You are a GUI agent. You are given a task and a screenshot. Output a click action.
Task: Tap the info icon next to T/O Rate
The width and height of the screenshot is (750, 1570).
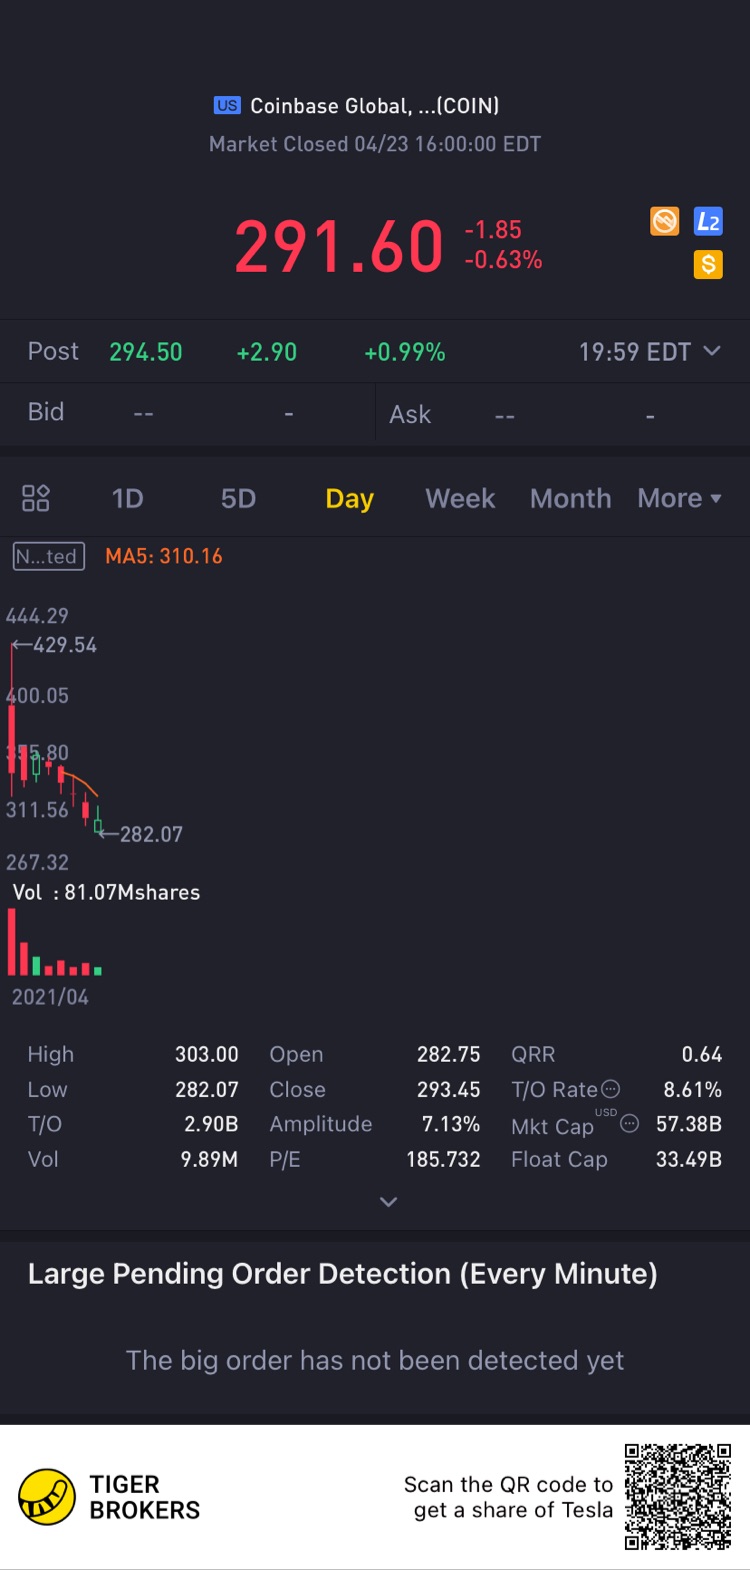coord(610,1089)
